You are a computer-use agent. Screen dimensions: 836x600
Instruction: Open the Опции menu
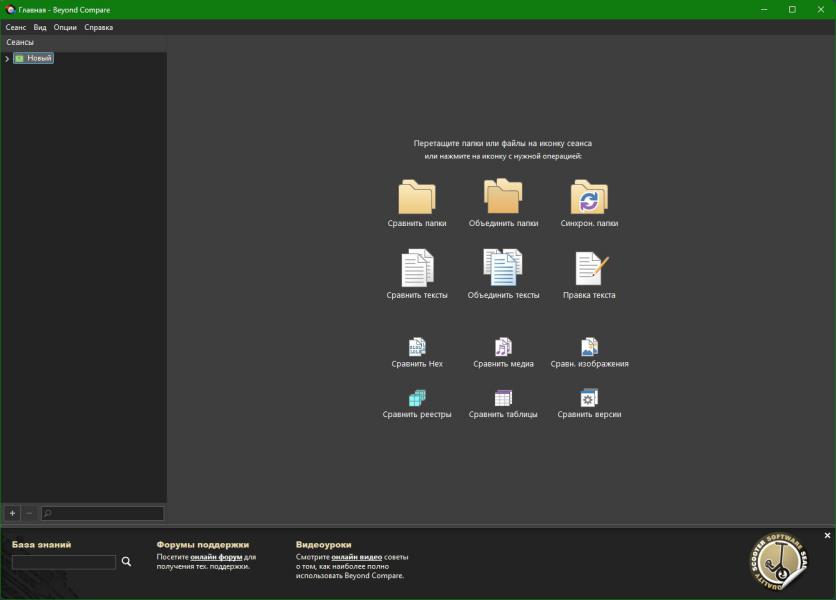coord(65,28)
